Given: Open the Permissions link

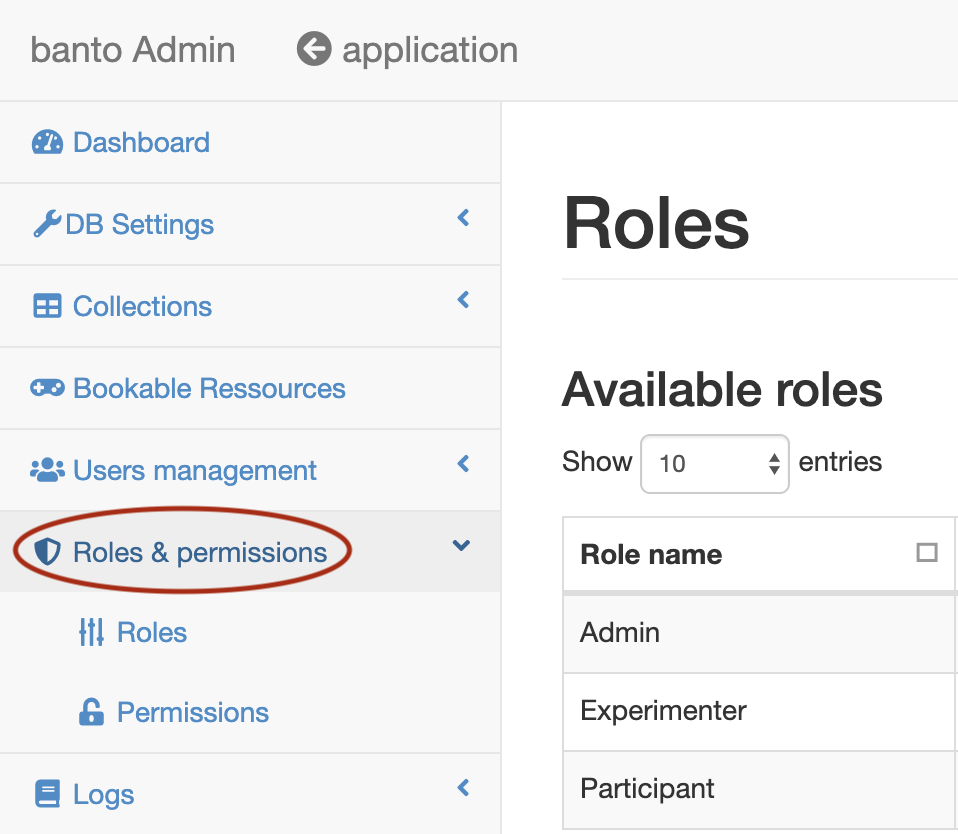Looking at the screenshot, I should (193, 712).
